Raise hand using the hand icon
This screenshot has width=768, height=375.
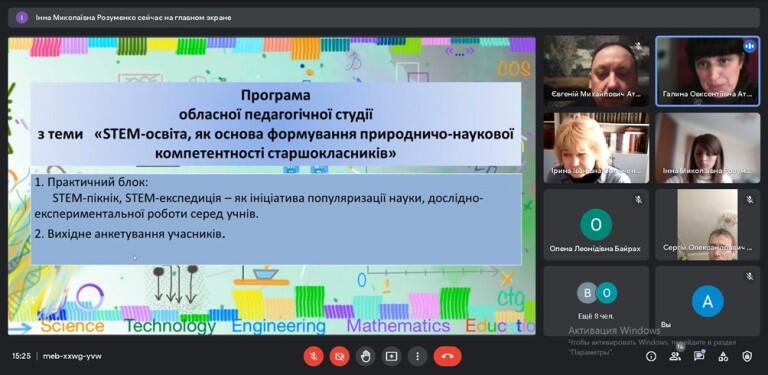click(x=365, y=356)
